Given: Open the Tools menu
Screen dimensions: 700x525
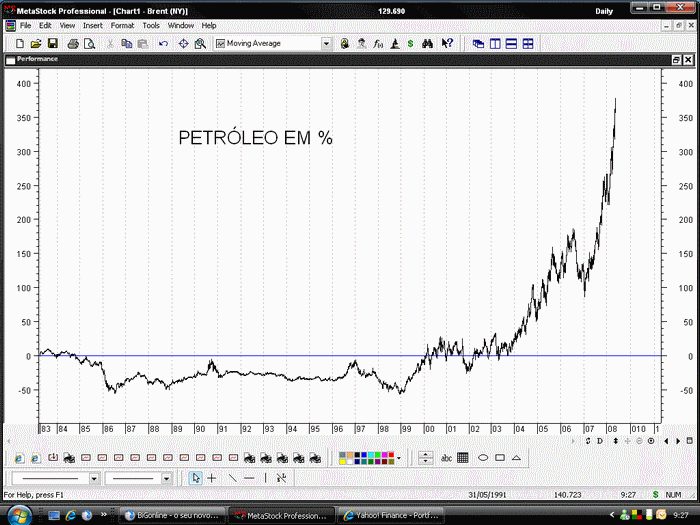Looking at the screenshot, I should pos(151,25).
